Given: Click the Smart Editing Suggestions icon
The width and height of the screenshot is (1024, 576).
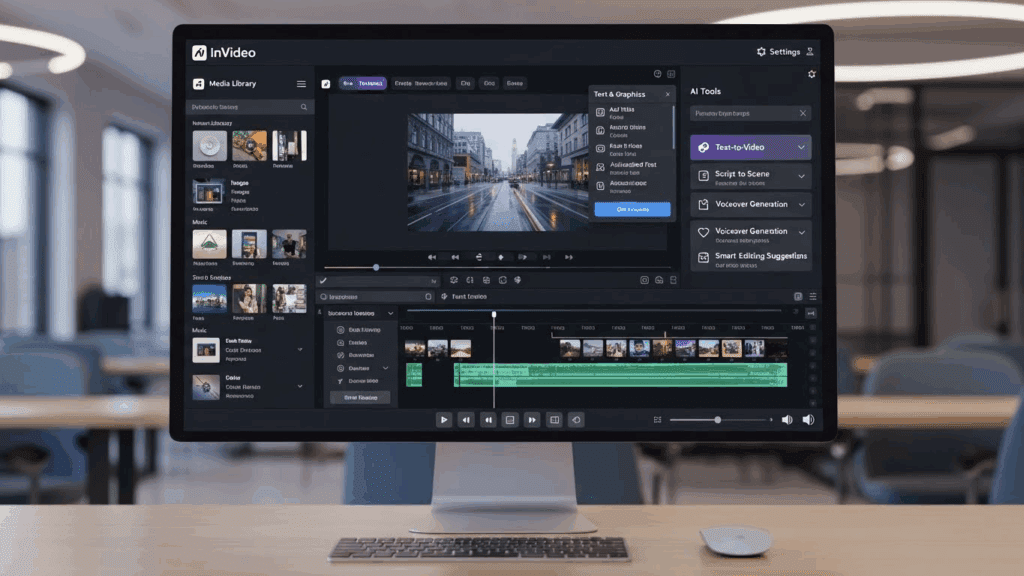Looking at the screenshot, I should pos(703,257).
